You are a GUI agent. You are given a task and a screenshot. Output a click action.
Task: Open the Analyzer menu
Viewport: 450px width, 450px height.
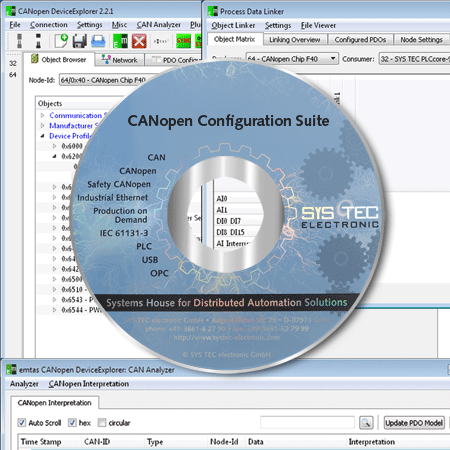(24, 384)
